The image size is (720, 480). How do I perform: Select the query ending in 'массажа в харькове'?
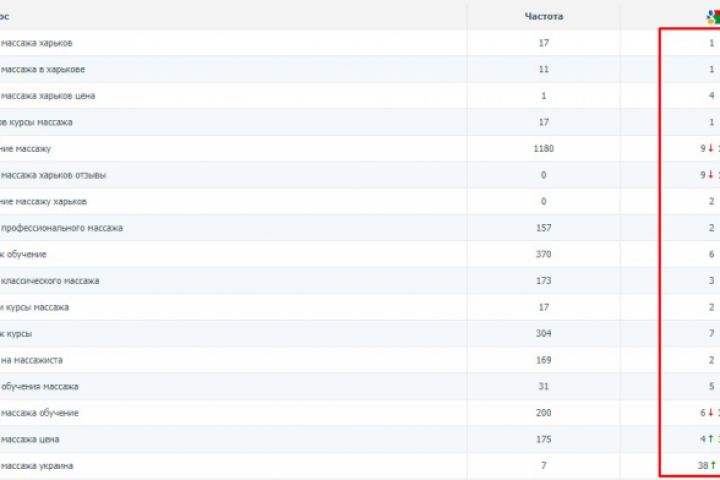tap(43, 69)
